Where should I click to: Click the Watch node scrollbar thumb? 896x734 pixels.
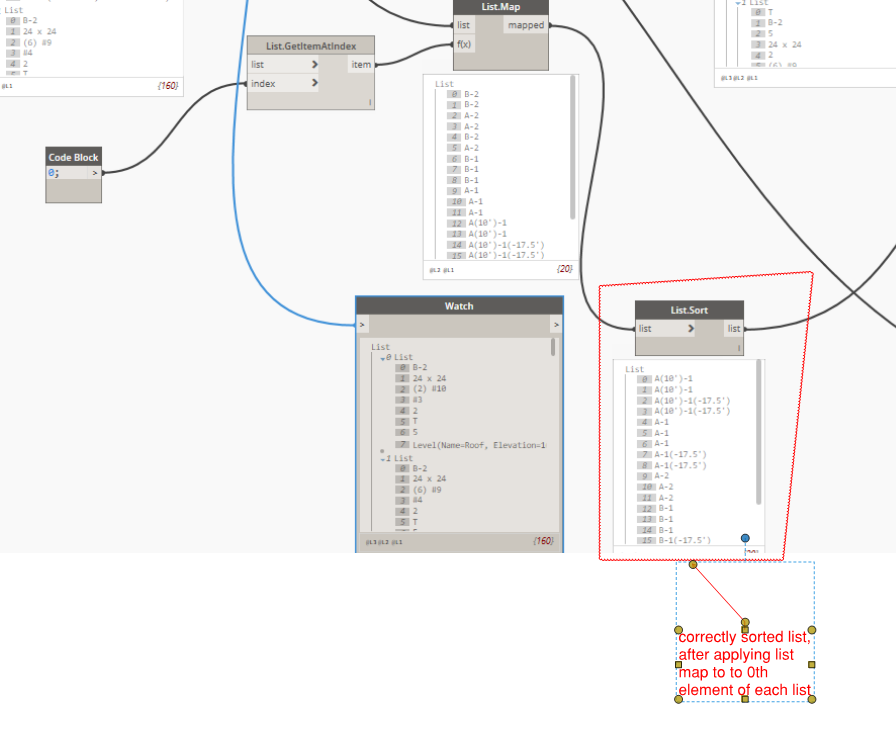coord(553,347)
